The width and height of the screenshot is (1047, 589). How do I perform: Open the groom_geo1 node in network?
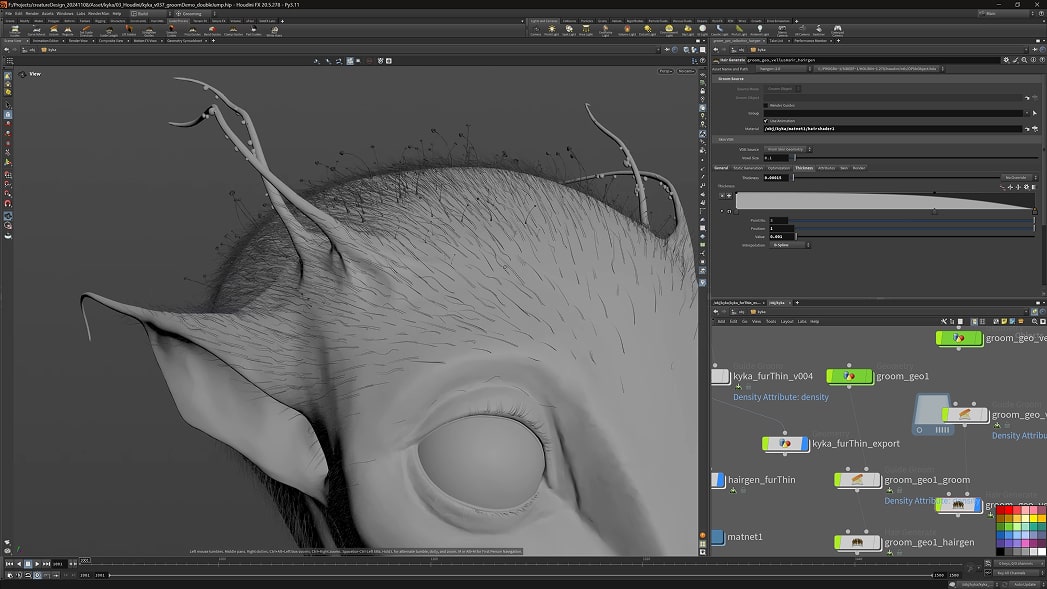[x=849, y=376]
